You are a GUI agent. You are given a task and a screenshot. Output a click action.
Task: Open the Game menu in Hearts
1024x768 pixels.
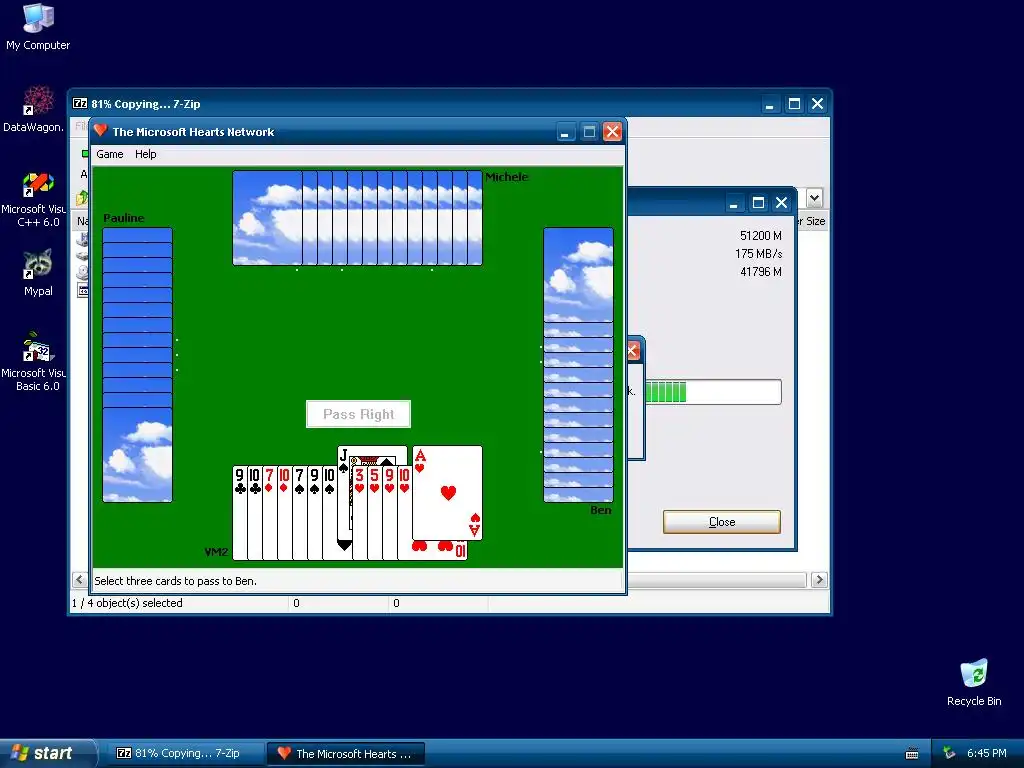click(110, 154)
